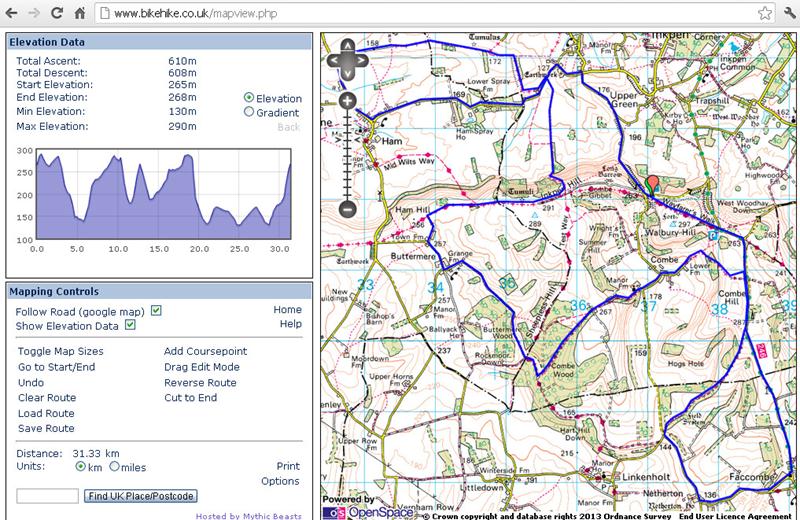This screenshot has width=800, height=520.
Task: Click the green route start marker
Action: tap(653, 184)
